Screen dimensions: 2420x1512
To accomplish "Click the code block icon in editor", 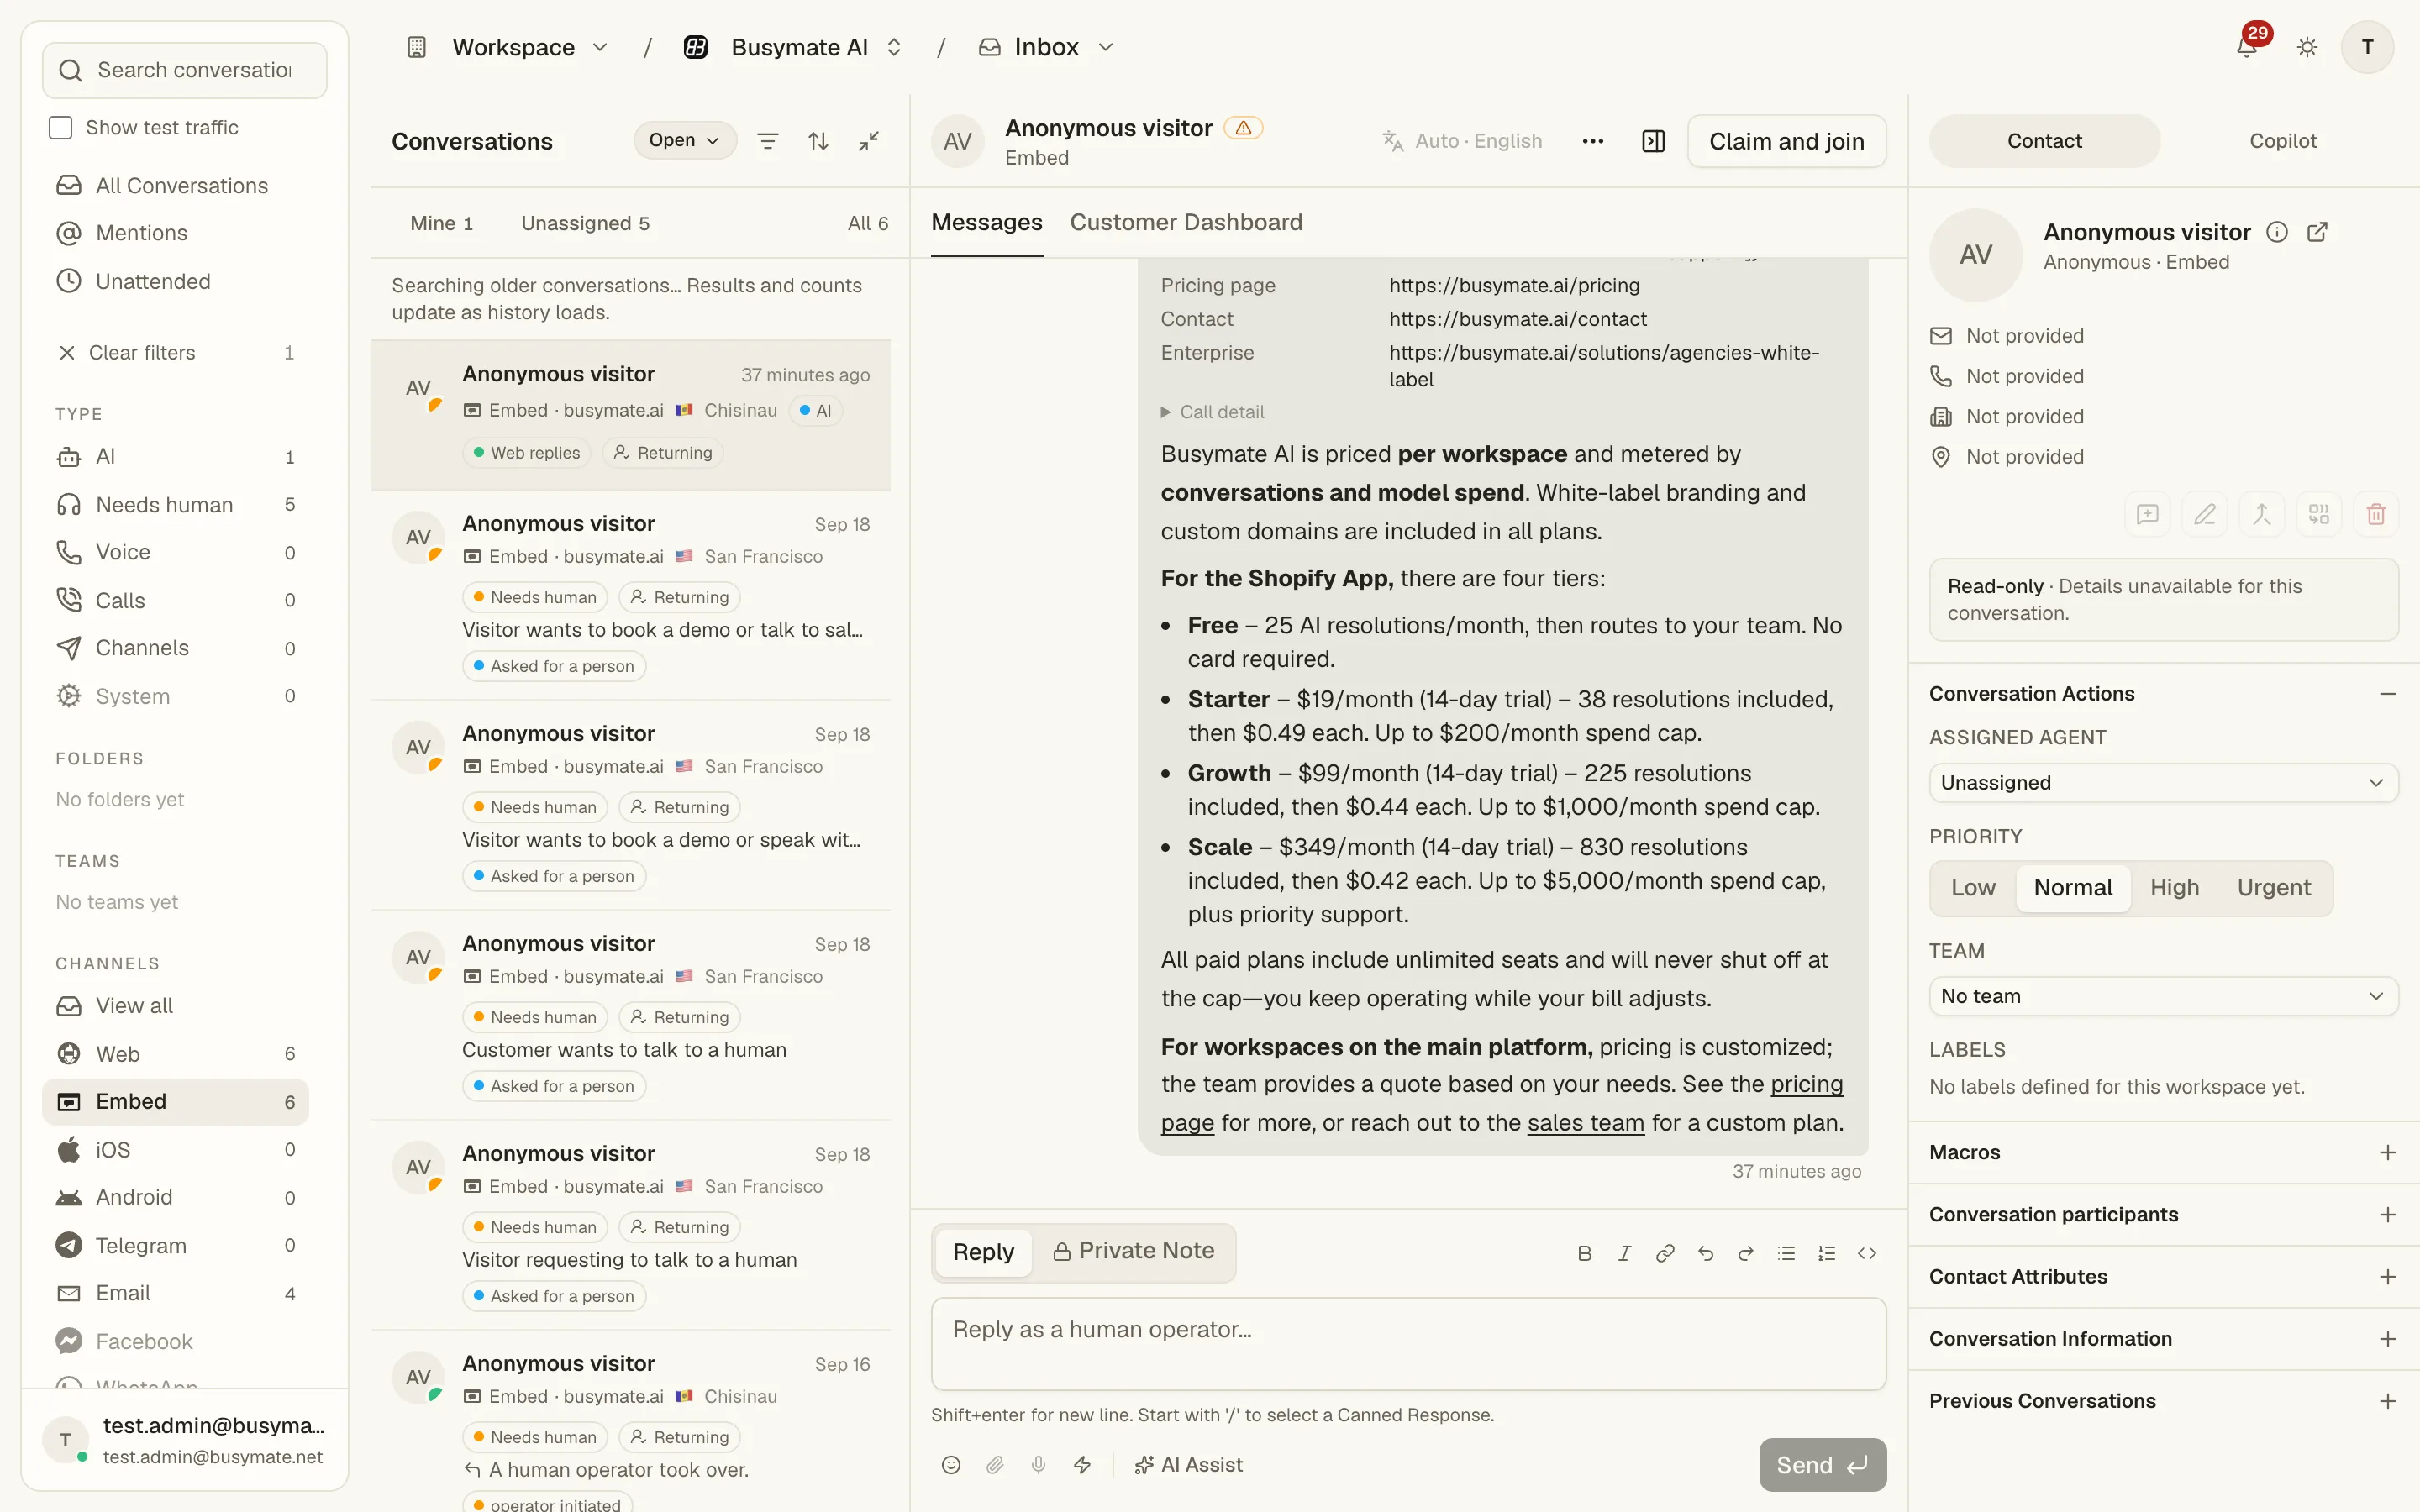I will (1867, 1253).
